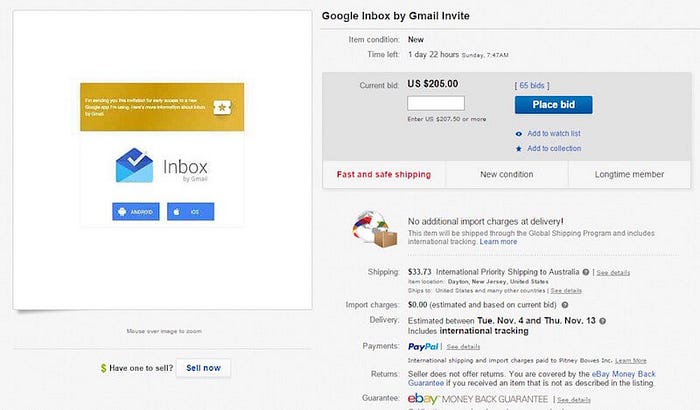Click the bid amount input field

[436, 103]
